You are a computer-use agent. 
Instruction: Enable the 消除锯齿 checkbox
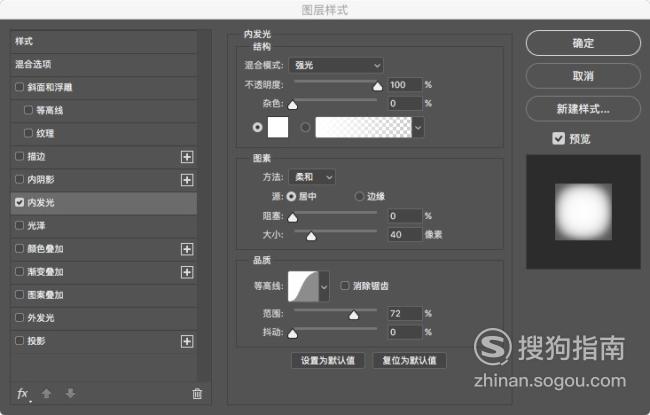pyautogui.click(x=344, y=285)
